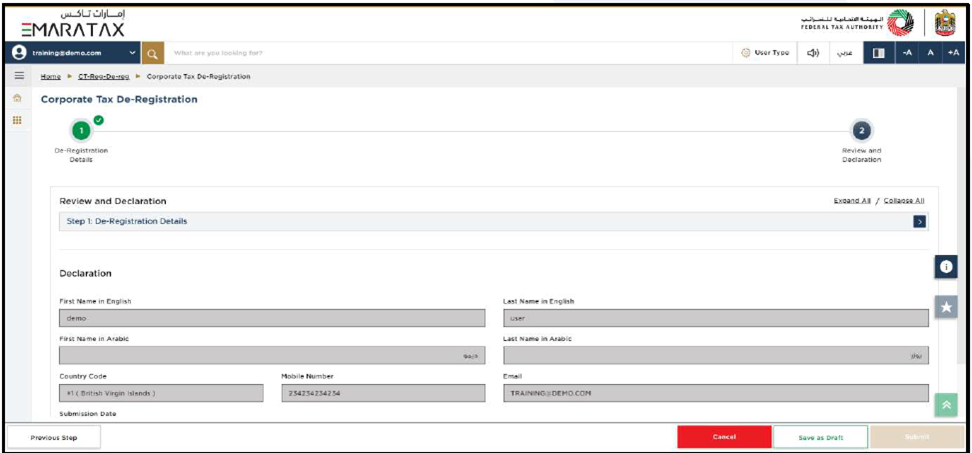Click the red Cancel button
The height and width of the screenshot is (453, 972).
coord(724,437)
